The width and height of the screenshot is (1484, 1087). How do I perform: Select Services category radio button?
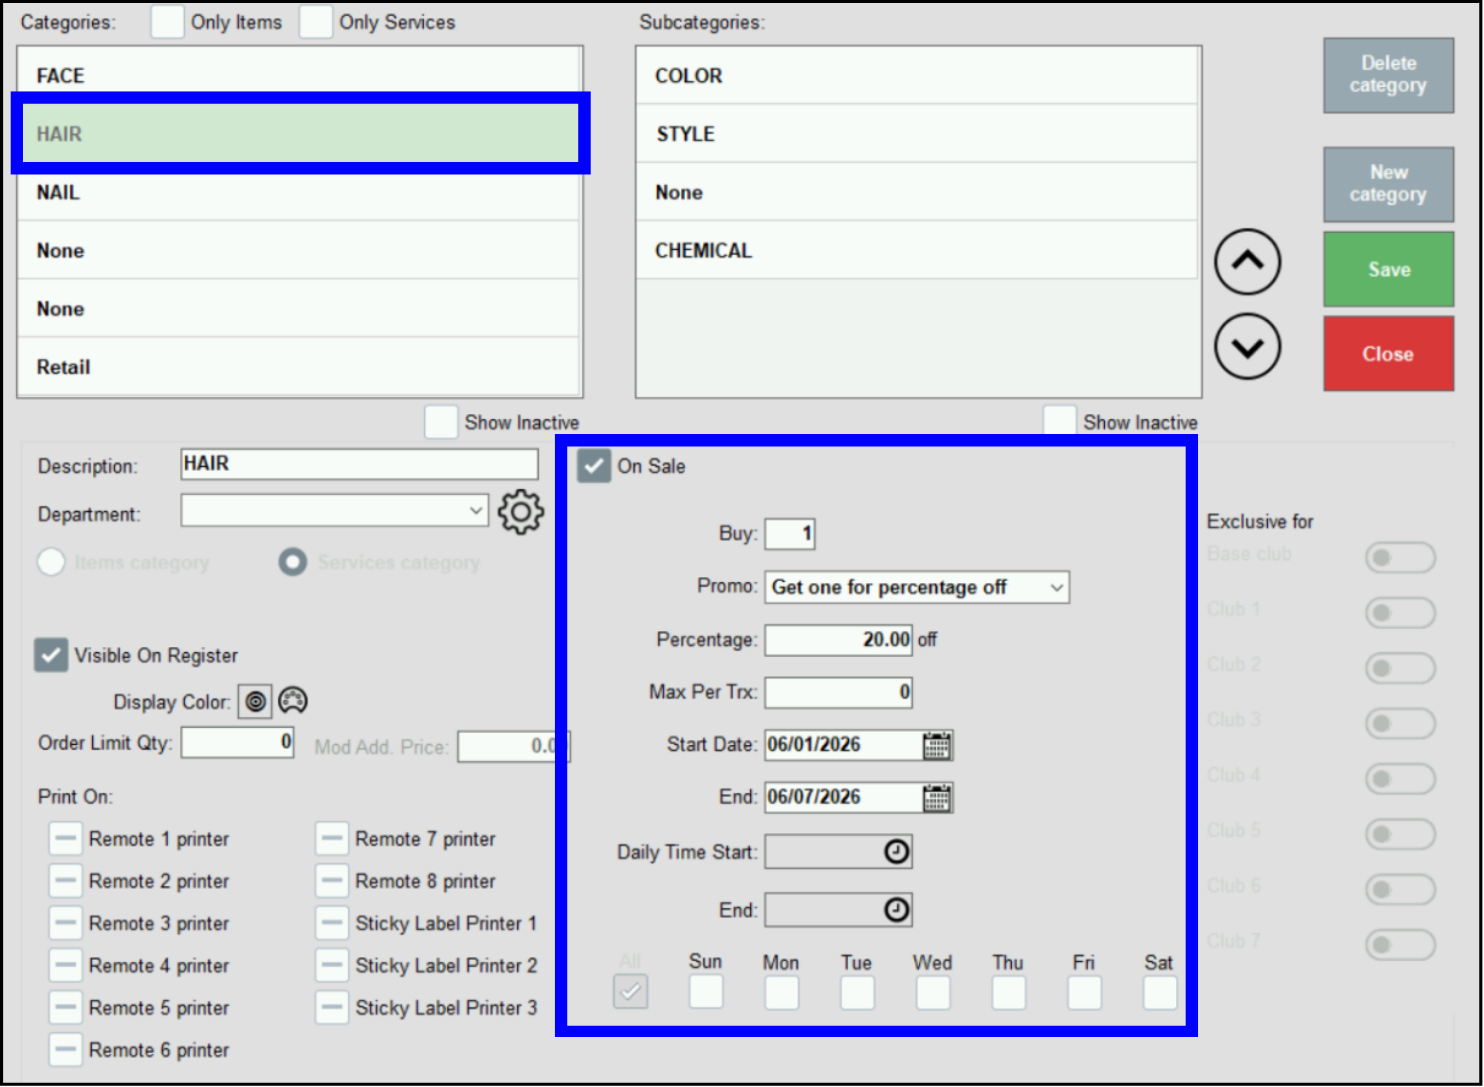click(292, 562)
